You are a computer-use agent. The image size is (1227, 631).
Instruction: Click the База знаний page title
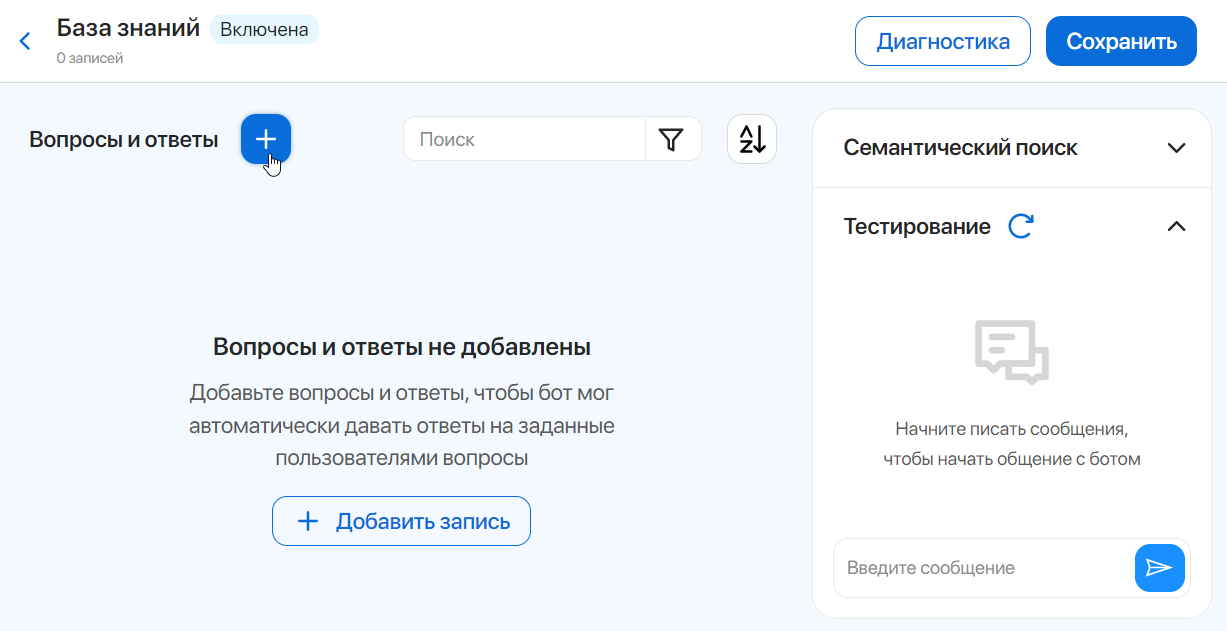(x=128, y=28)
